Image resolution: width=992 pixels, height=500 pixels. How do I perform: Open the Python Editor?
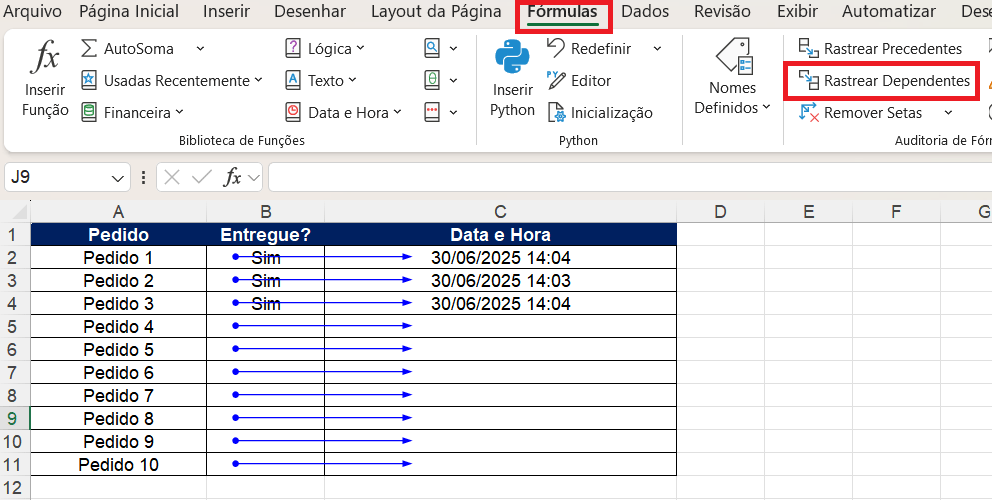tap(578, 80)
